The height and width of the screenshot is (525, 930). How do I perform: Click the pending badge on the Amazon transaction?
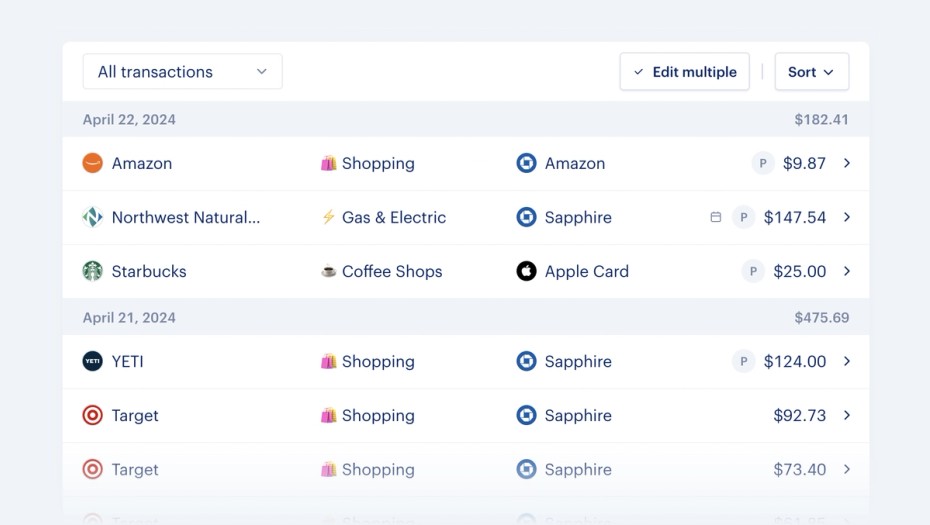[763, 163]
